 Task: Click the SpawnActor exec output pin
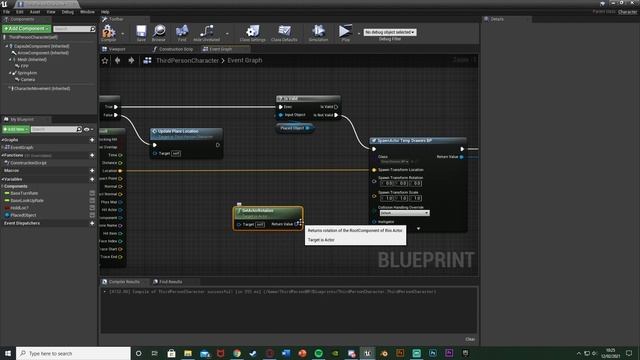462,149
